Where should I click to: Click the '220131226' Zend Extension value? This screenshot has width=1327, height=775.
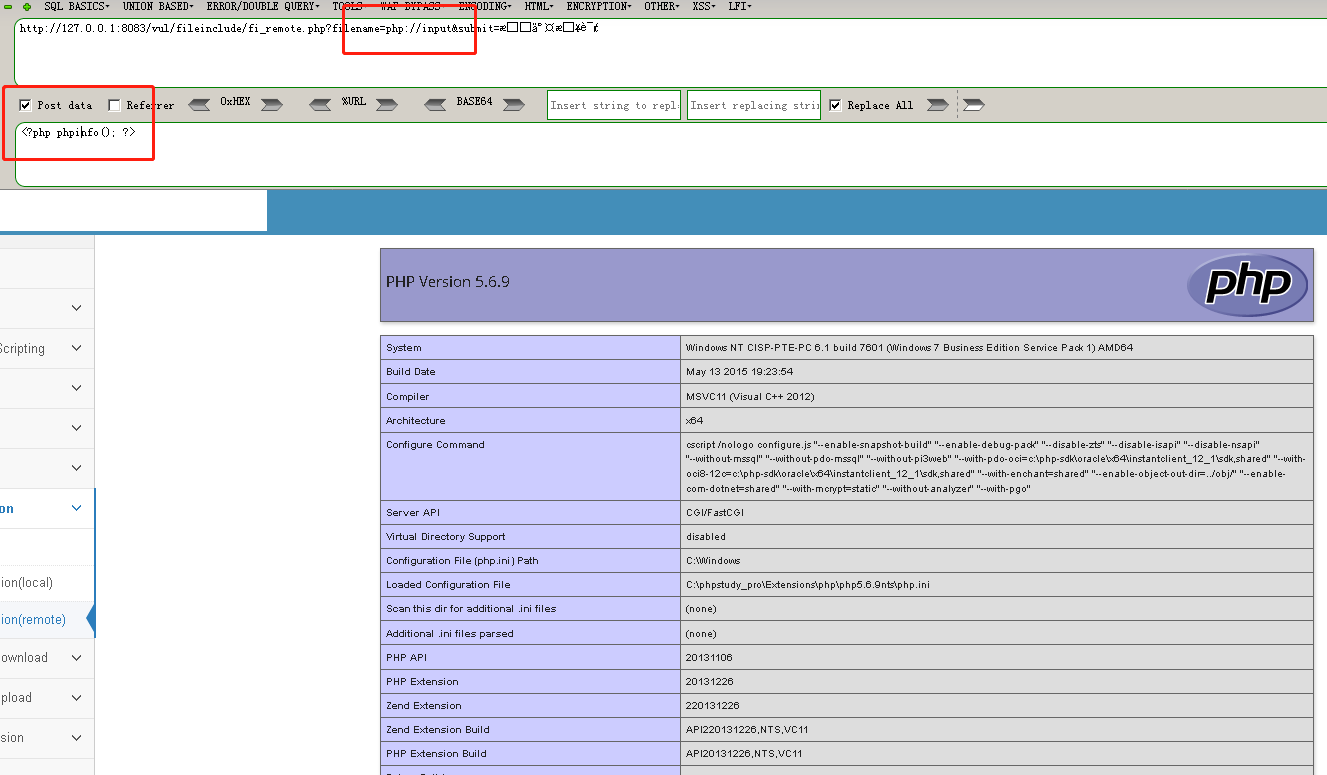click(712, 705)
